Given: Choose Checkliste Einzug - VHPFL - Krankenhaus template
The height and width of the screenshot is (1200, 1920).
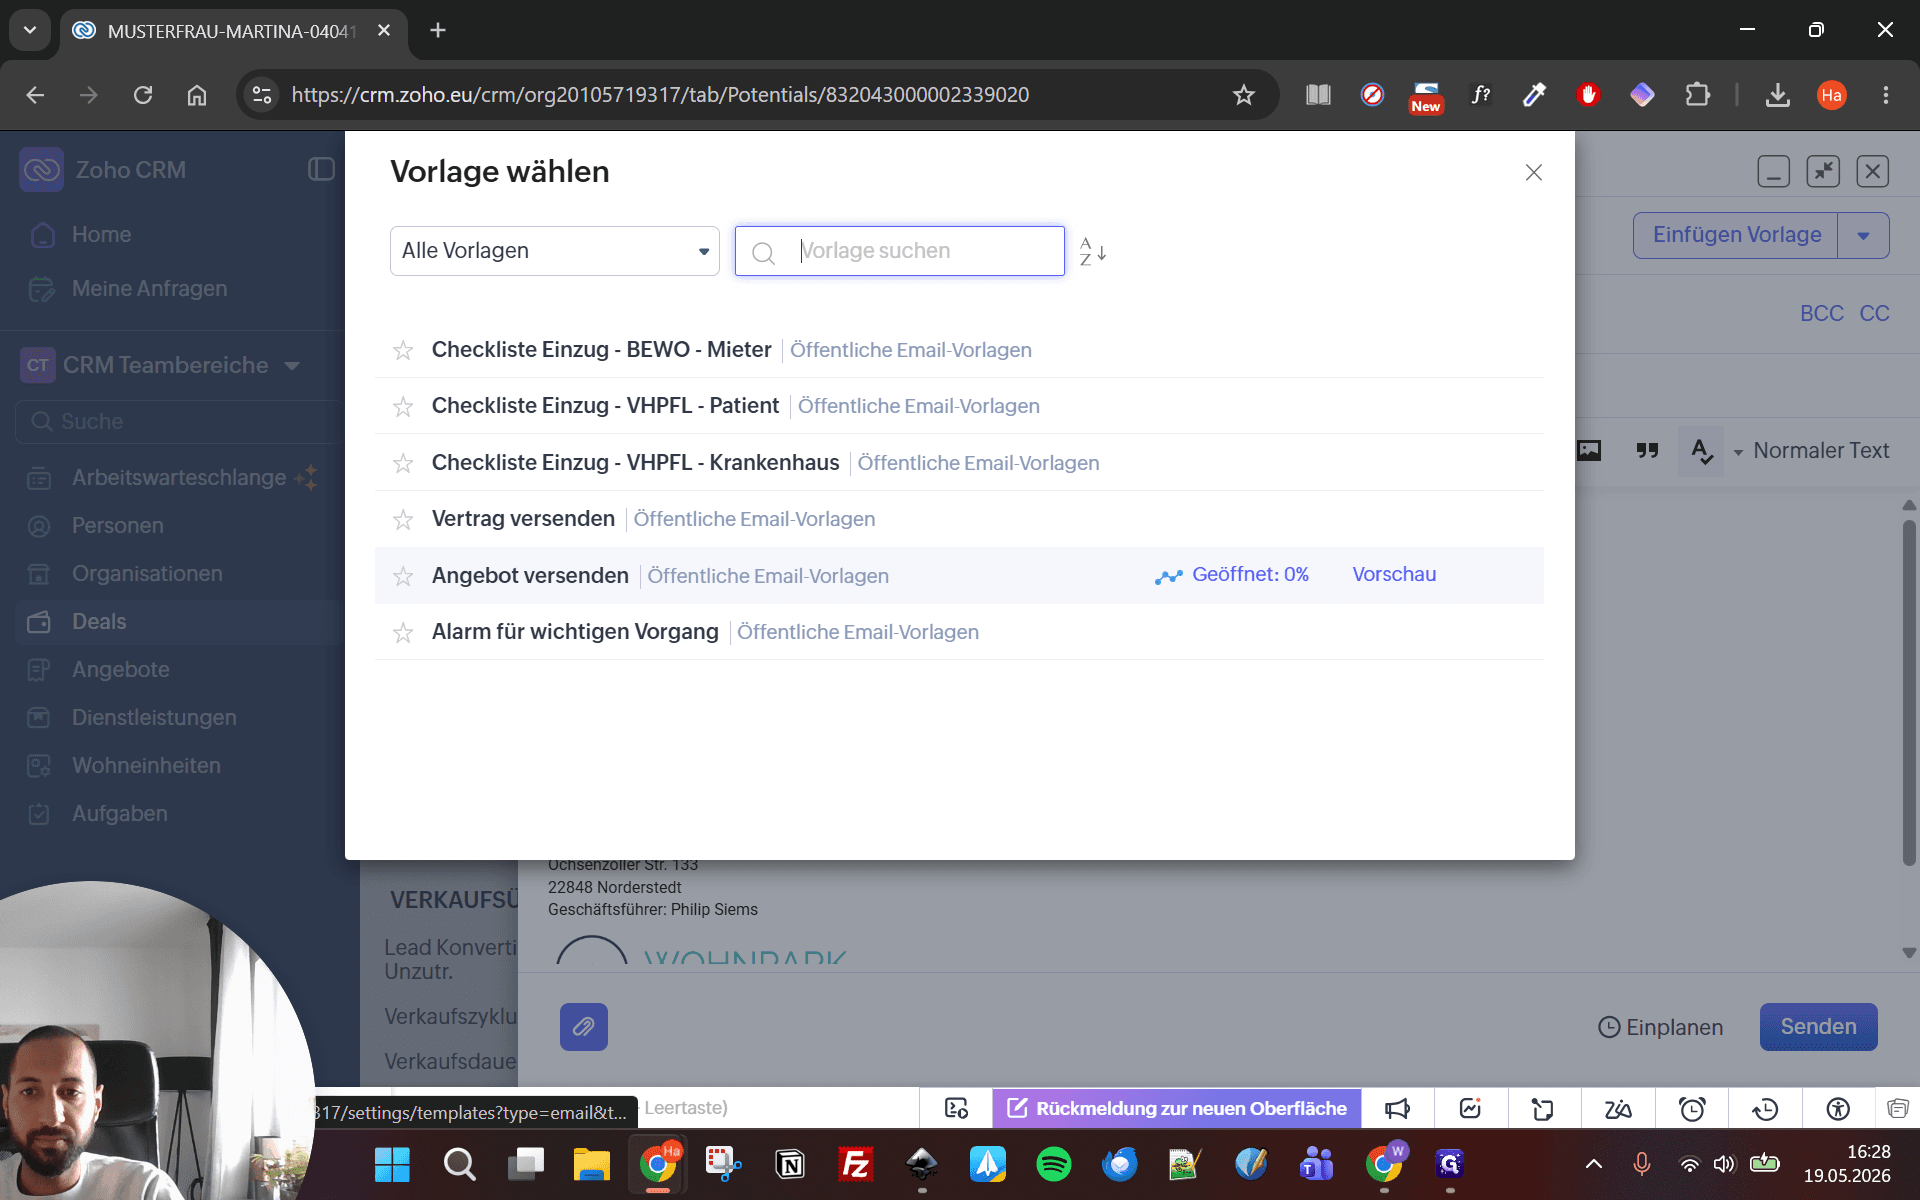Looking at the screenshot, I should (635, 463).
